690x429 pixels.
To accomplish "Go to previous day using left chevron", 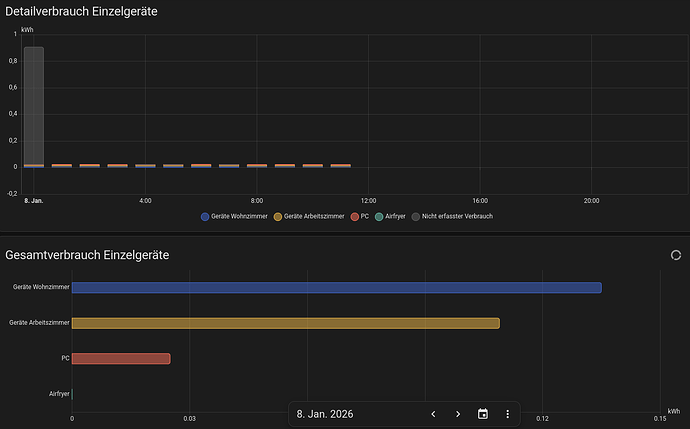I will 433,414.
